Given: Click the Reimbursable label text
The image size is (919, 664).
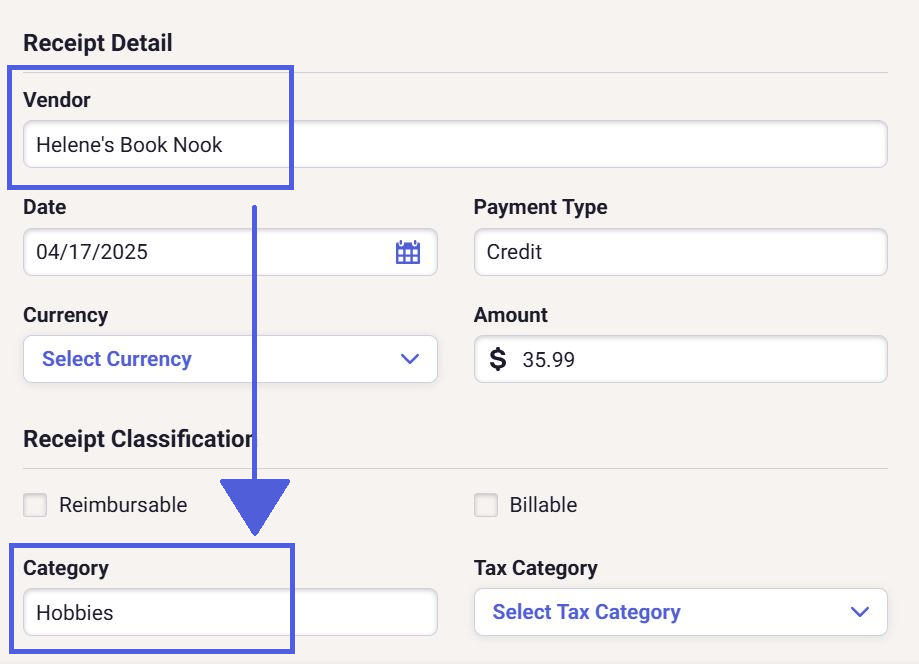Looking at the screenshot, I should point(123,505).
